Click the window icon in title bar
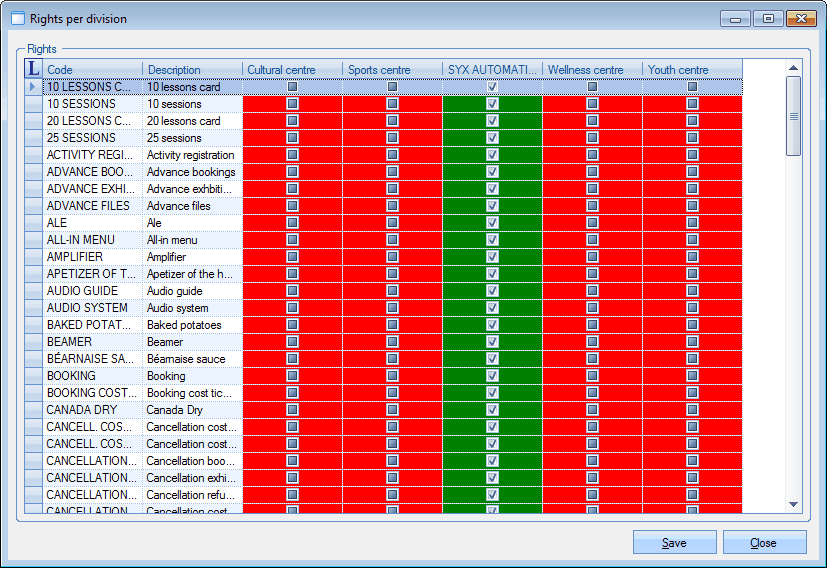 pos(17,19)
